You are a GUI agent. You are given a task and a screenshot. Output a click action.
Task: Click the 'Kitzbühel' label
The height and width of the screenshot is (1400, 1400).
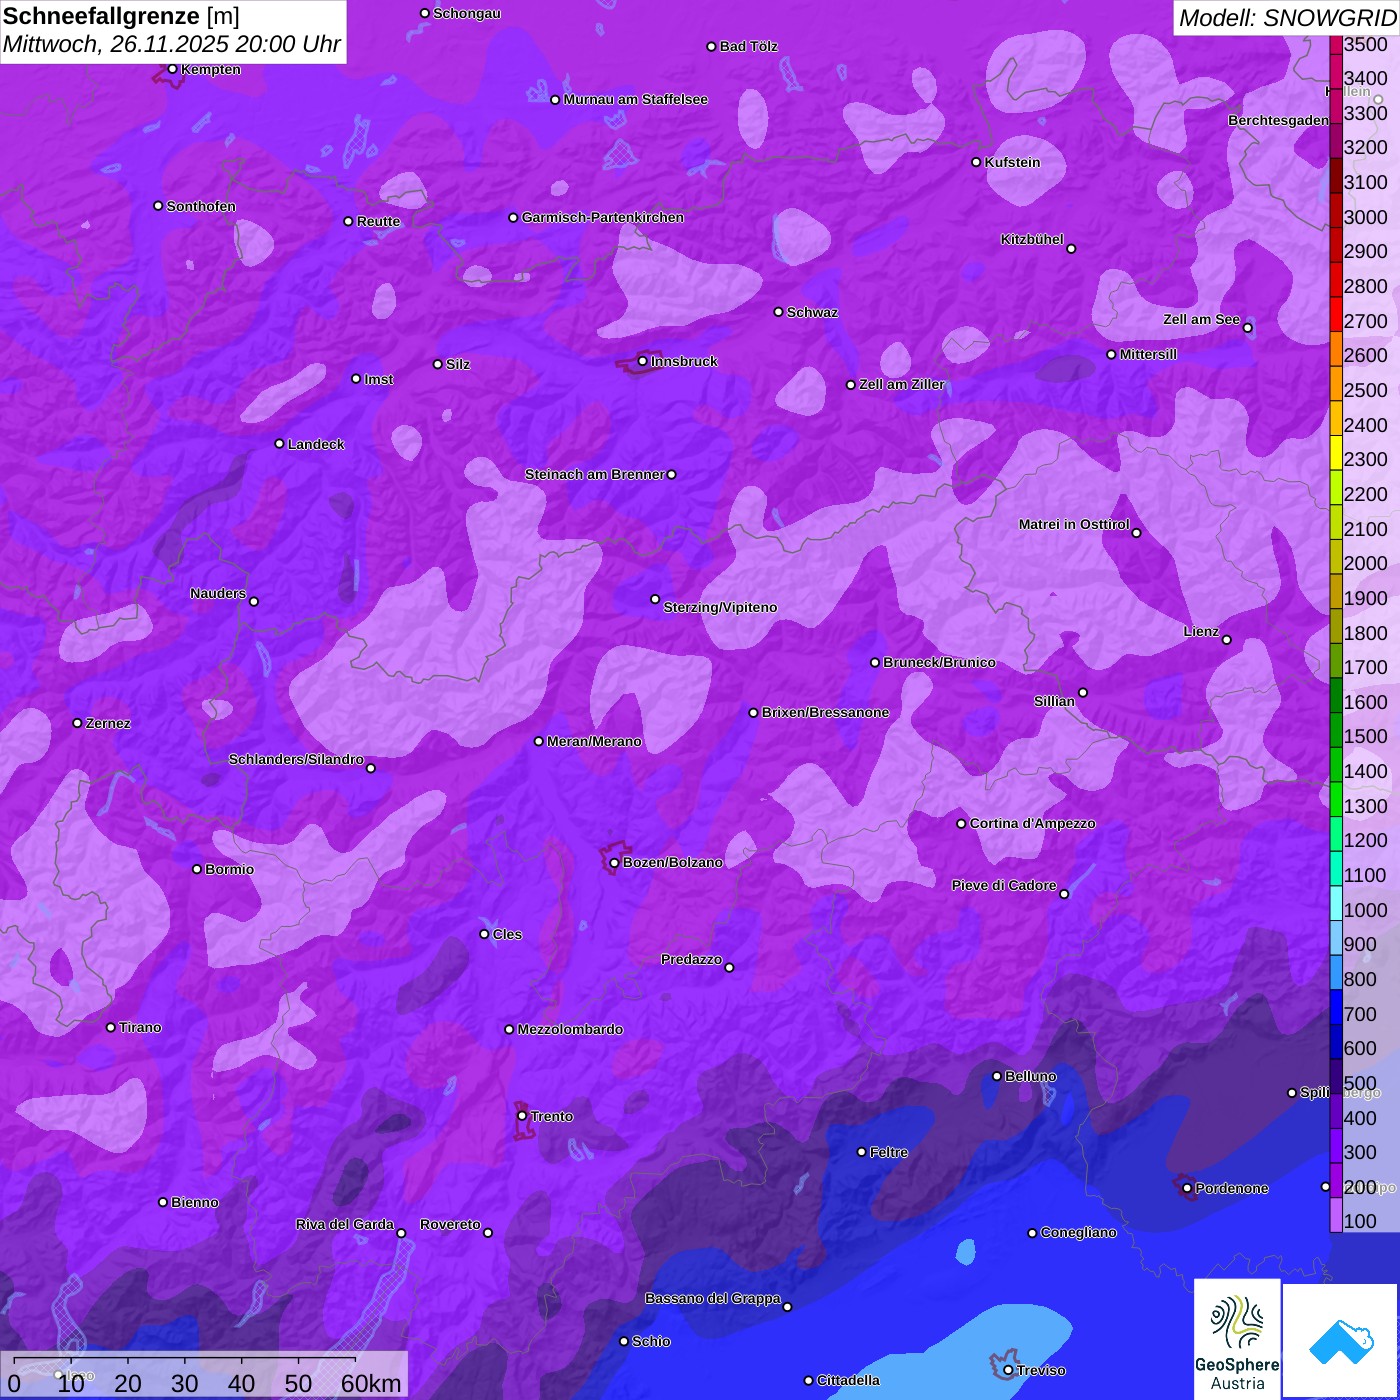[x=1032, y=239]
